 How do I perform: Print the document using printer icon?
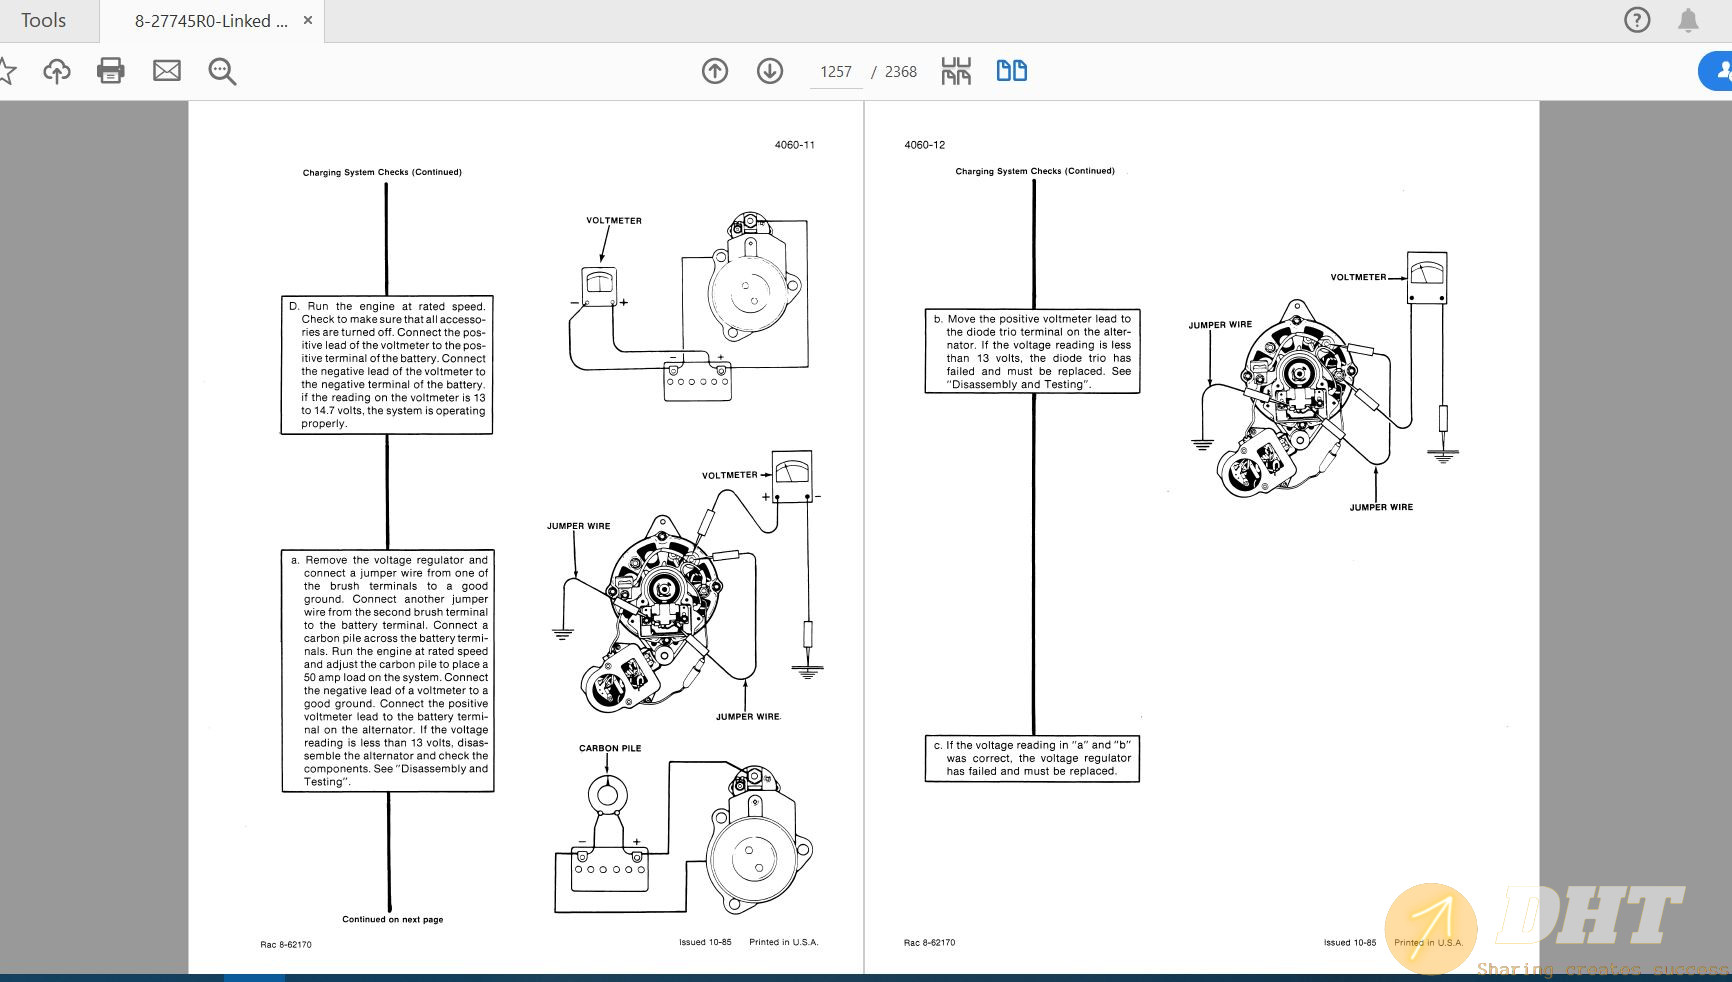[111, 71]
